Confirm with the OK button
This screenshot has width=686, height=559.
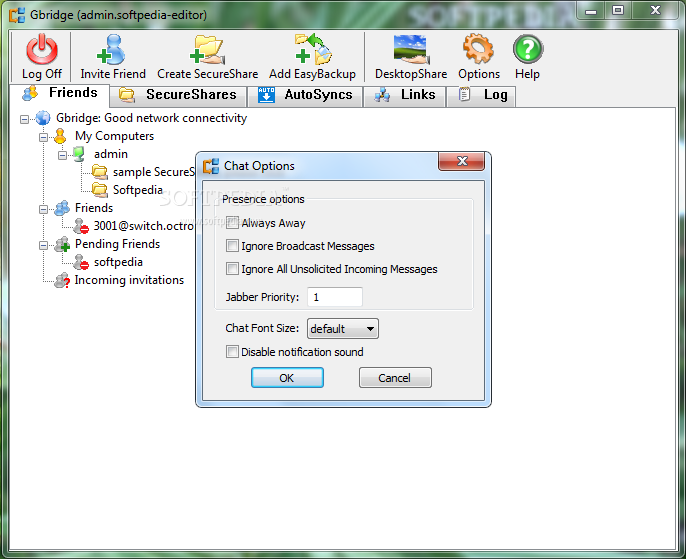click(287, 377)
